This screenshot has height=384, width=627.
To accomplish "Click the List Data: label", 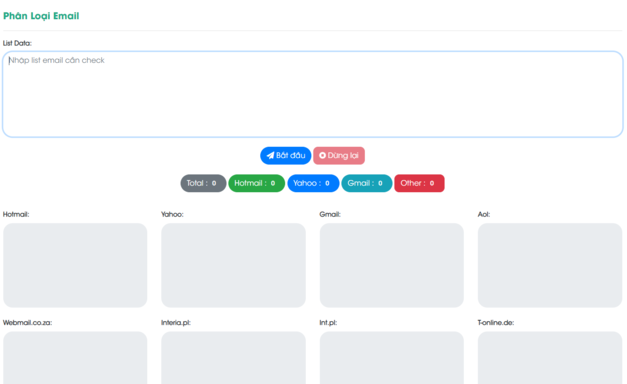I will (17, 43).
